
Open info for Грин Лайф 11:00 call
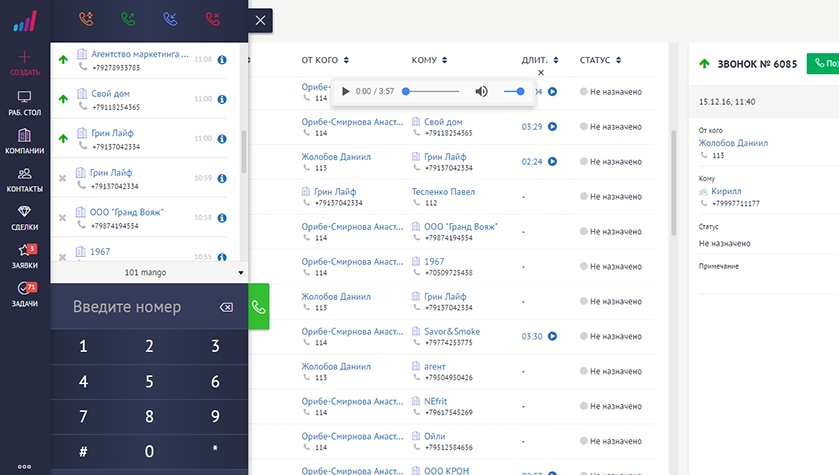pyautogui.click(x=222, y=139)
